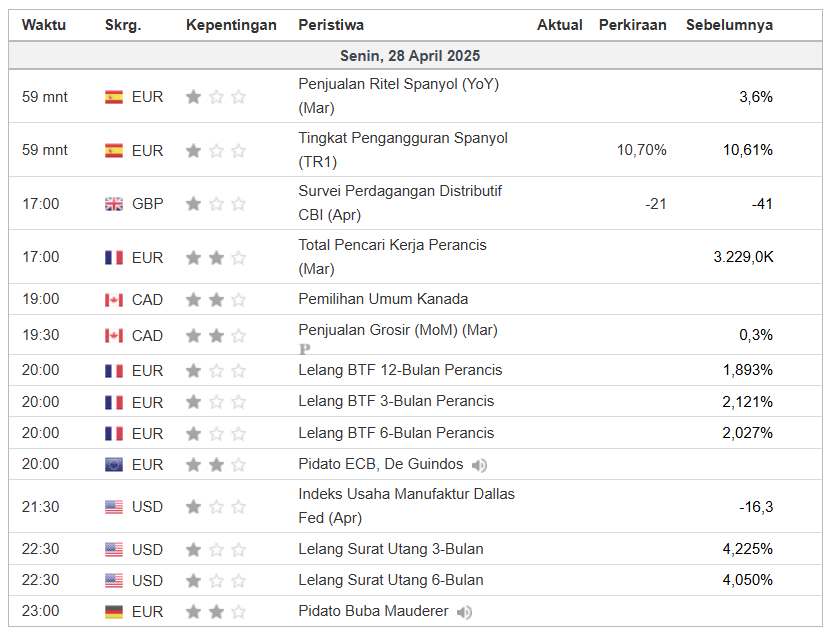Click previous value 0,3%
The height and width of the screenshot is (635, 834).
click(x=756, y=335)
